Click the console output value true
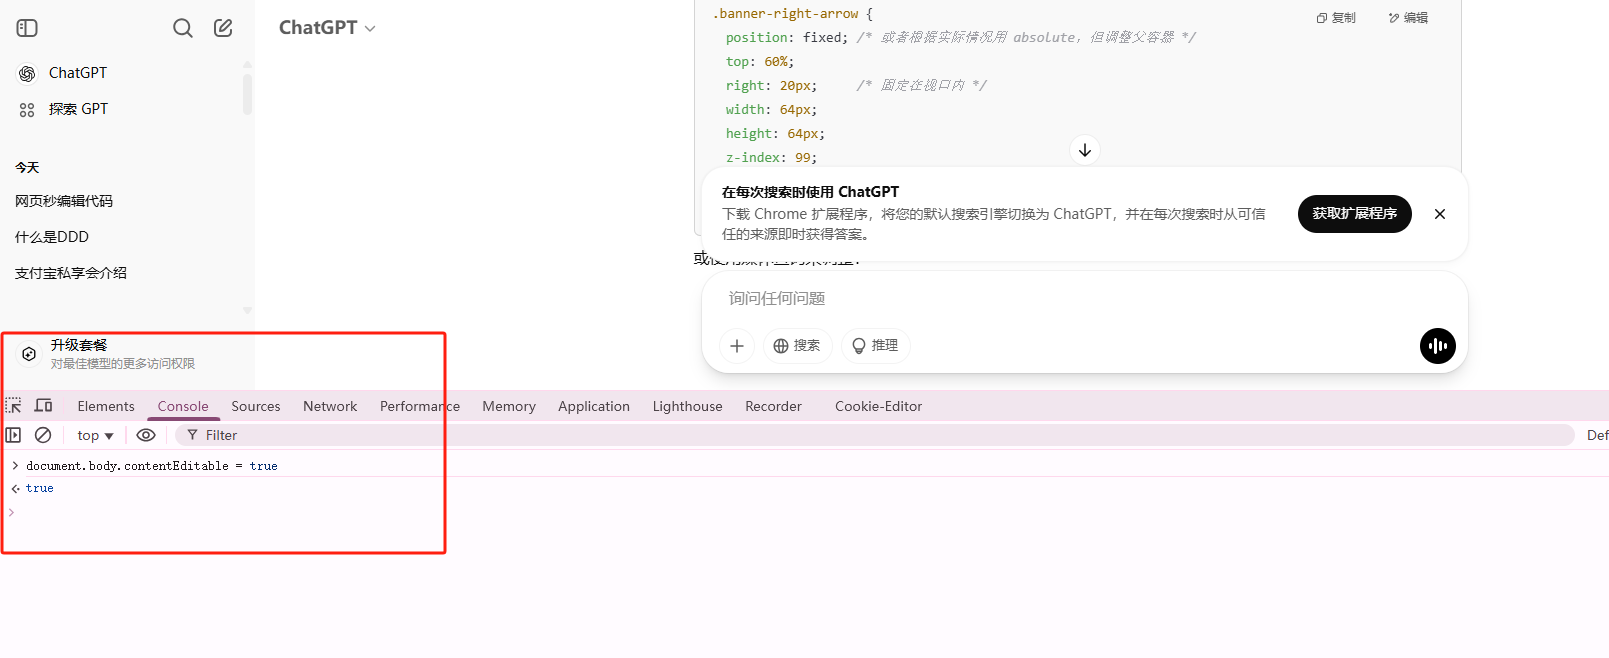Screen dimensions: 1609x658 [x=40, y=488]
